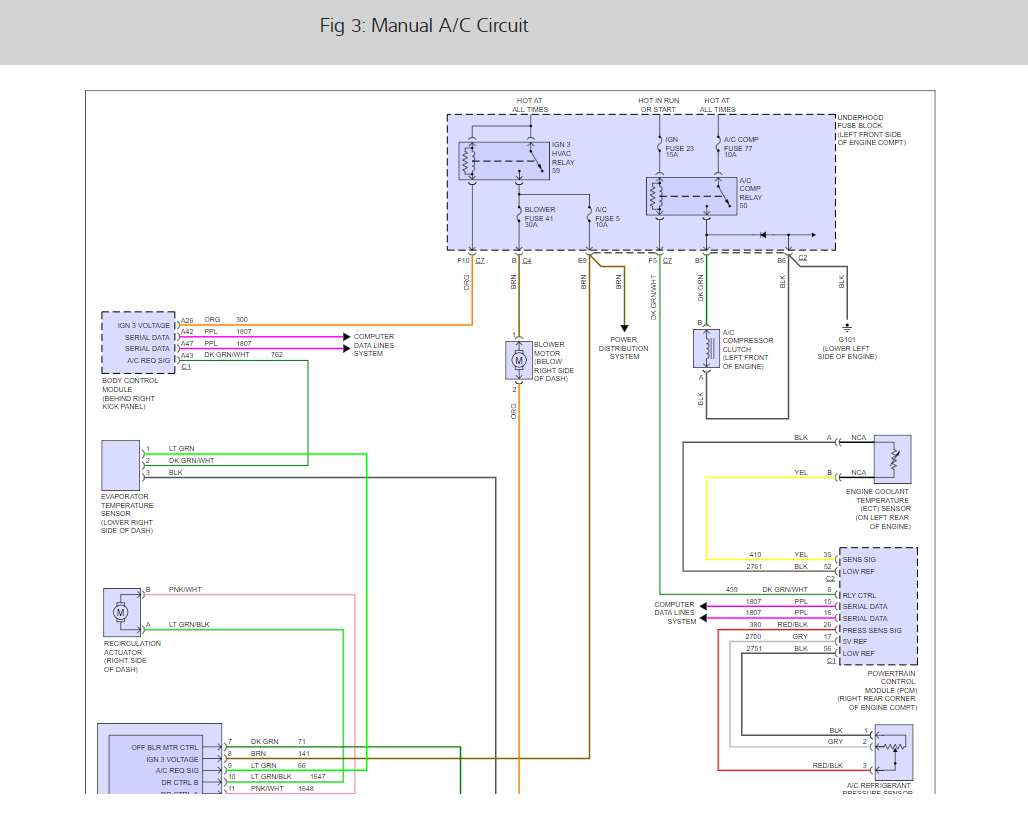Click the OFF BLR MTR CTRL pin label
This screenshot has width=1028, height=814.
coord(165,747)
